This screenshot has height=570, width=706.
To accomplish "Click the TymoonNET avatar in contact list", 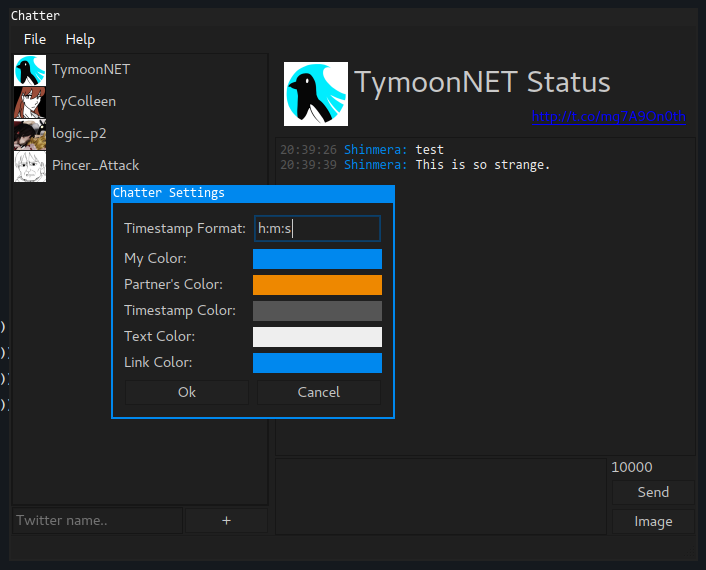I will point(30,70).
